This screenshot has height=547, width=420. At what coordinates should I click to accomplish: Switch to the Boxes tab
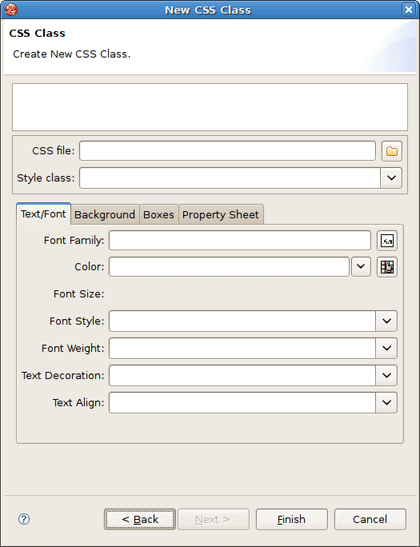(159, 215)
